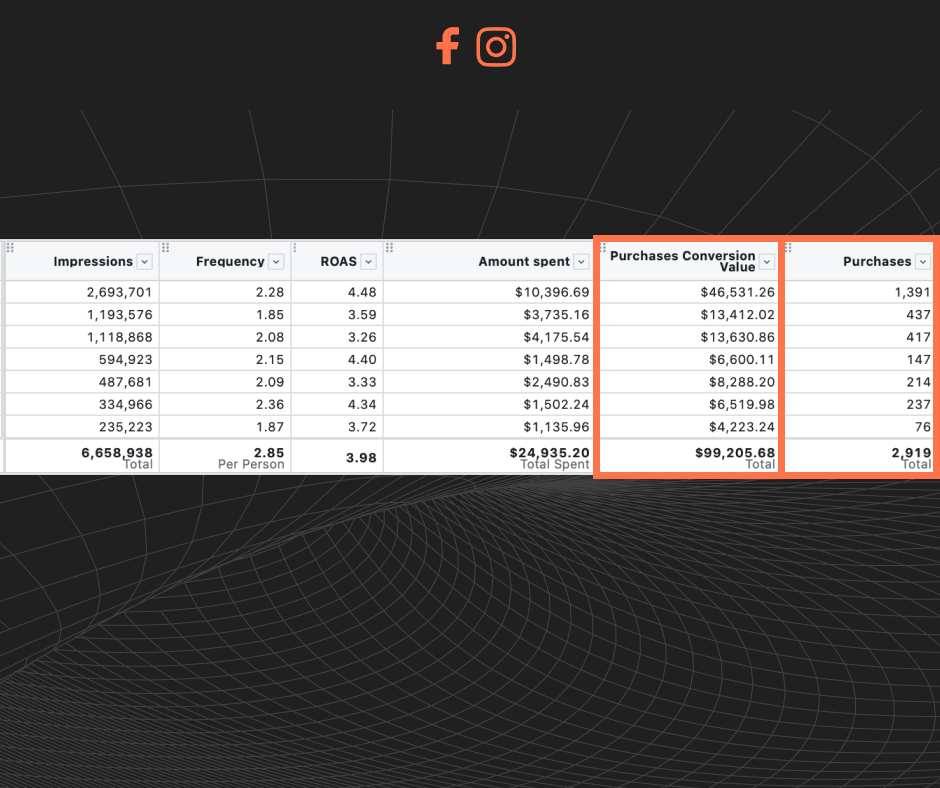Grab the Frequency column drag handle
940x788 pixels.
pyautogui.click(x=165, y=248)
